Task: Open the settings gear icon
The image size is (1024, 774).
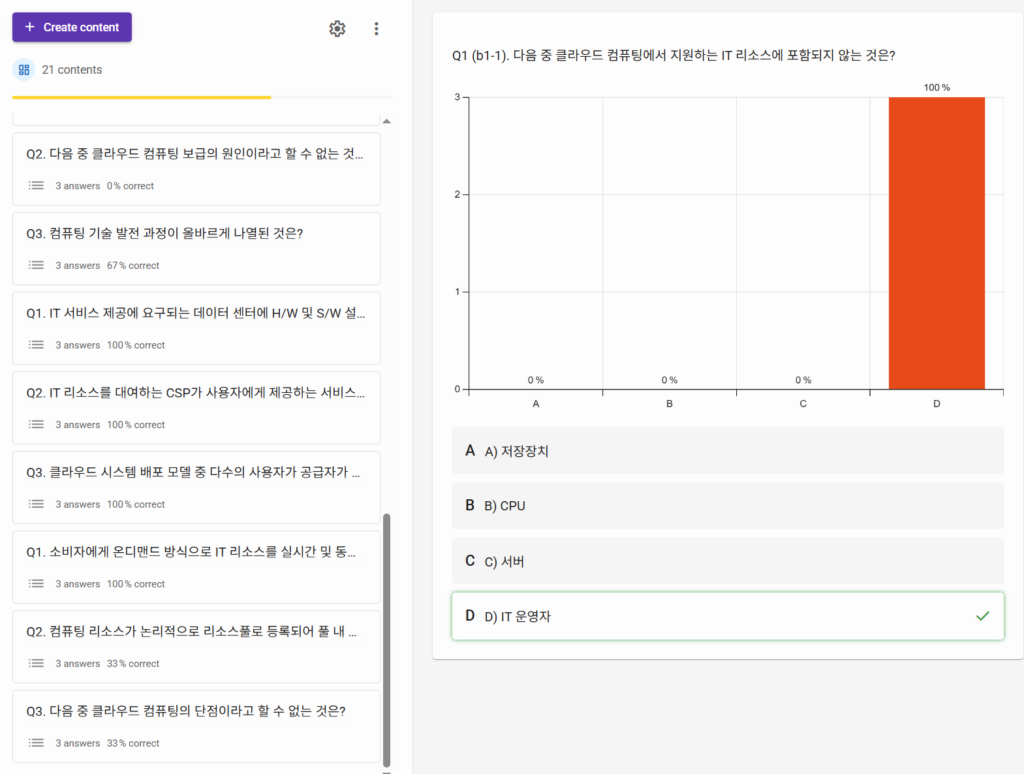Action: click(x=337, y=29)
